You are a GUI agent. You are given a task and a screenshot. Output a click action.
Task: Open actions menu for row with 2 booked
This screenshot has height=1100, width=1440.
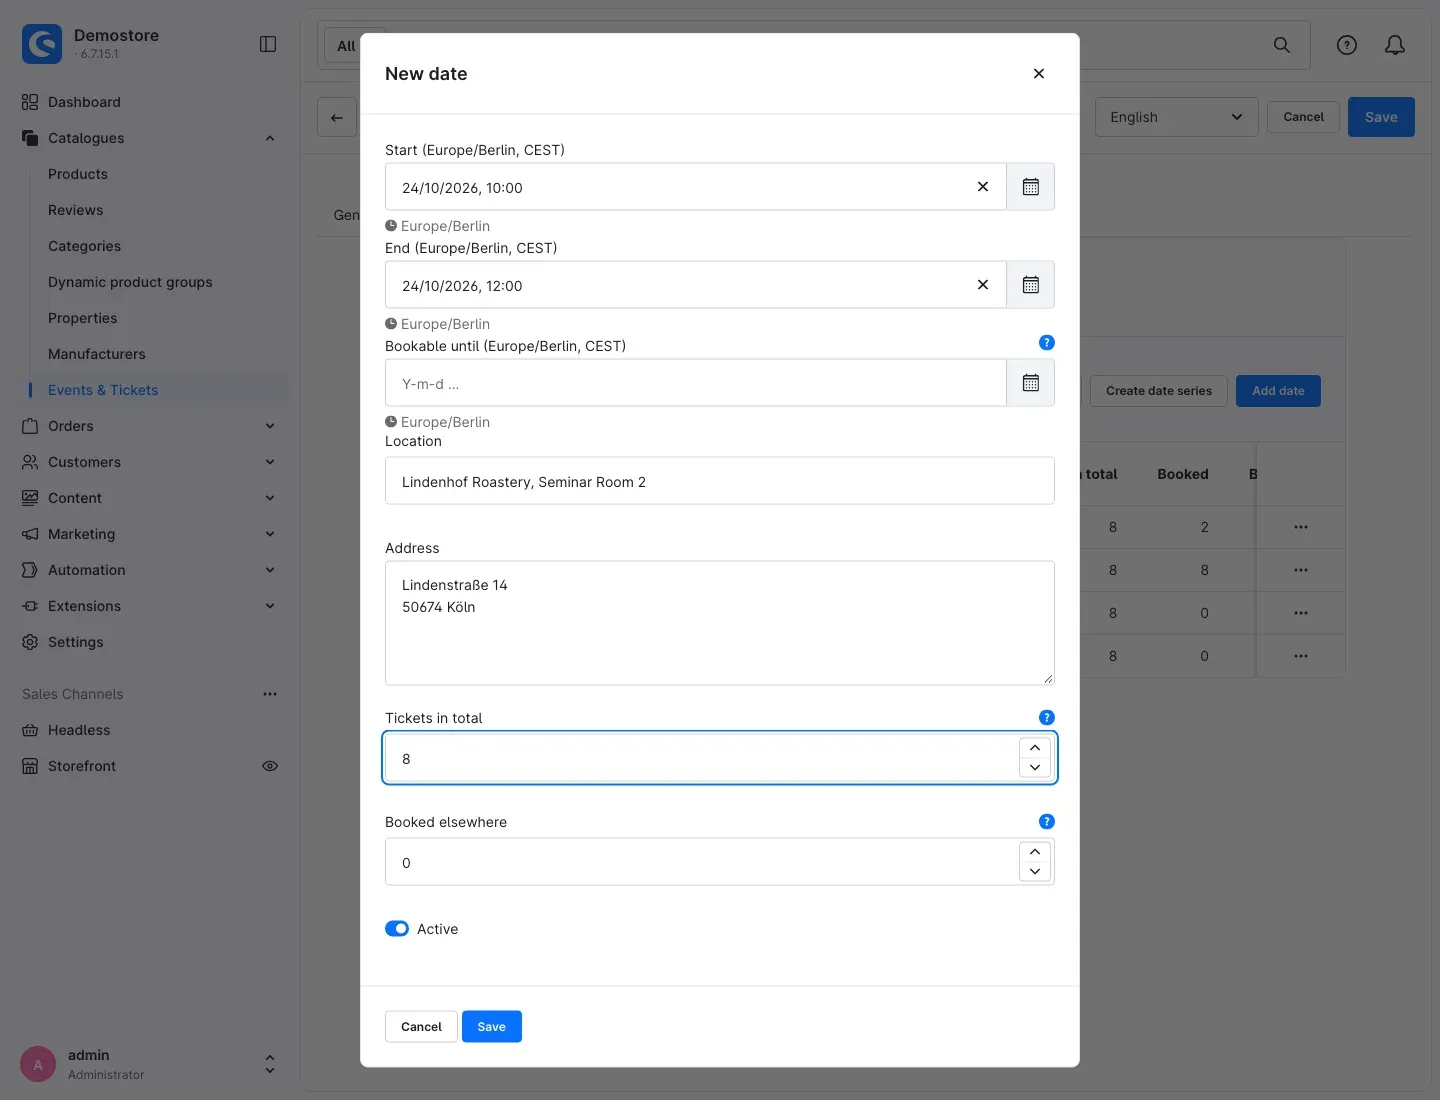coord(1301,527)
